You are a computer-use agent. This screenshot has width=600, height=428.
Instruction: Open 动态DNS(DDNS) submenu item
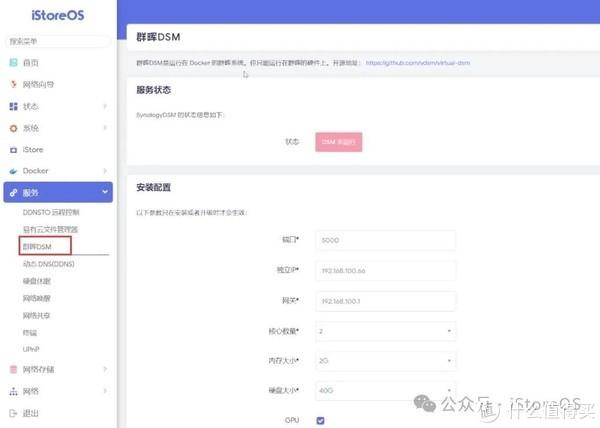click(x=49, y=264)
